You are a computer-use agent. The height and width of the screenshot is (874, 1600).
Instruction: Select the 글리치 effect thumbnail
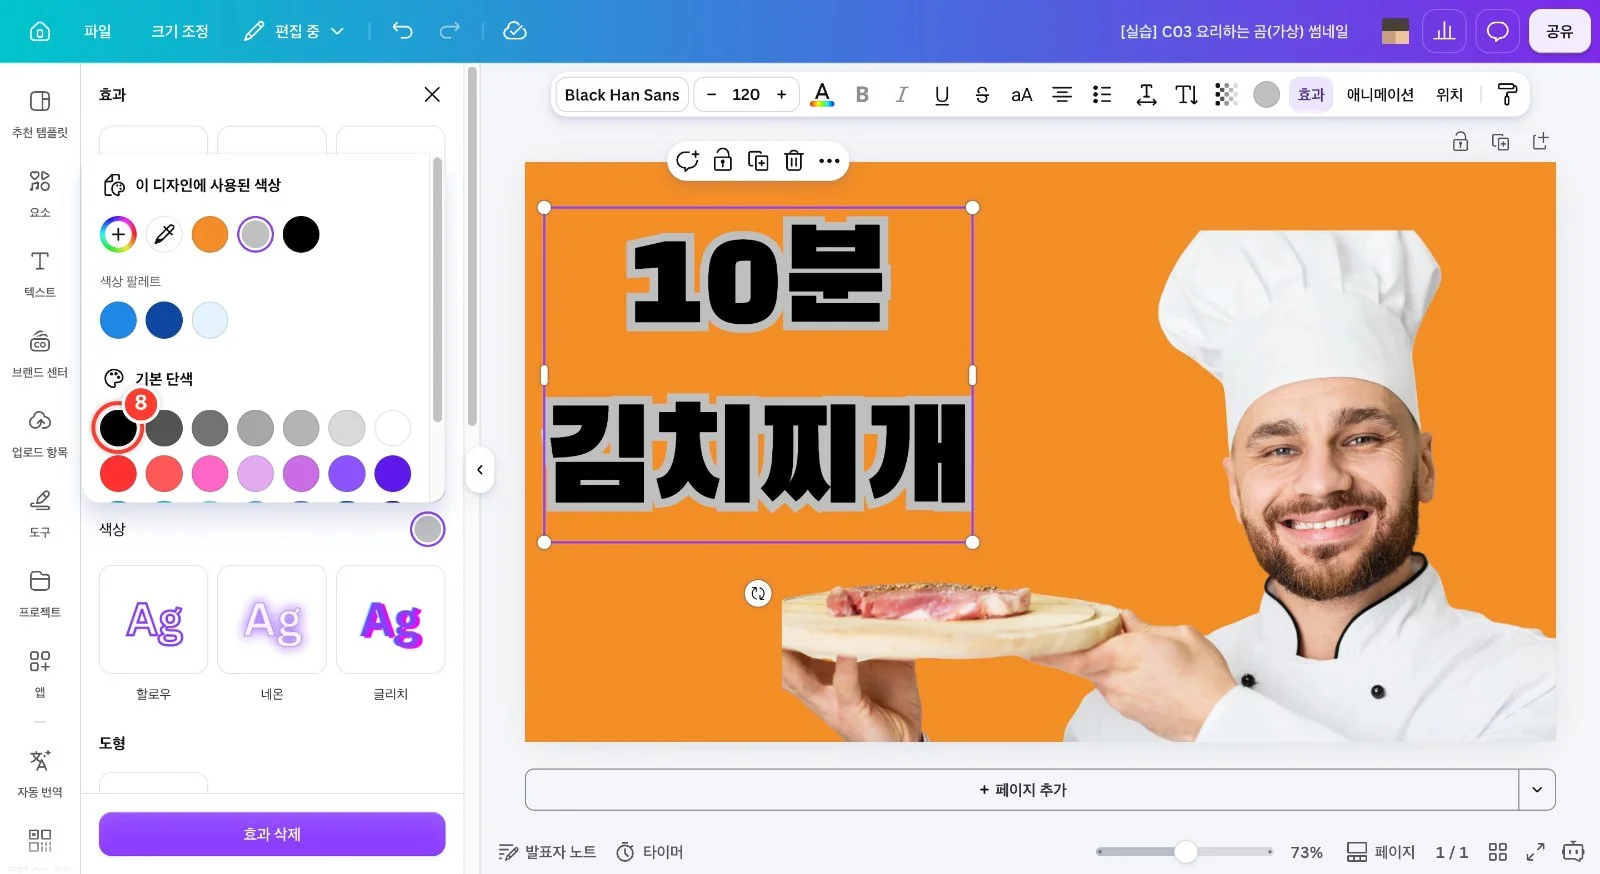coord(391,620)
